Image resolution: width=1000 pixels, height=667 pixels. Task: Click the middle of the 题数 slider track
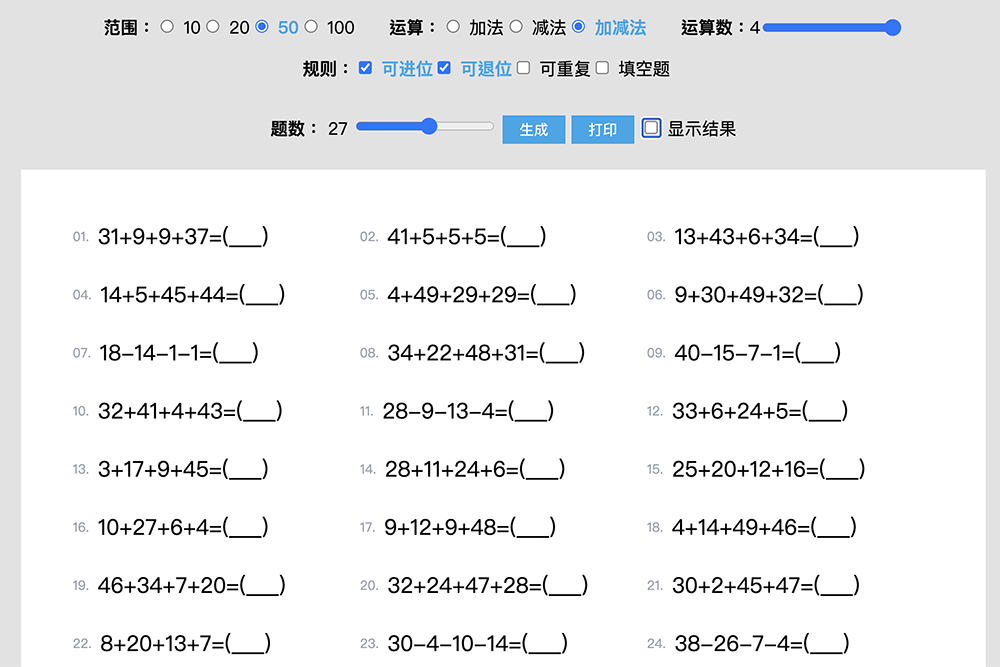(x=424, y=126)
